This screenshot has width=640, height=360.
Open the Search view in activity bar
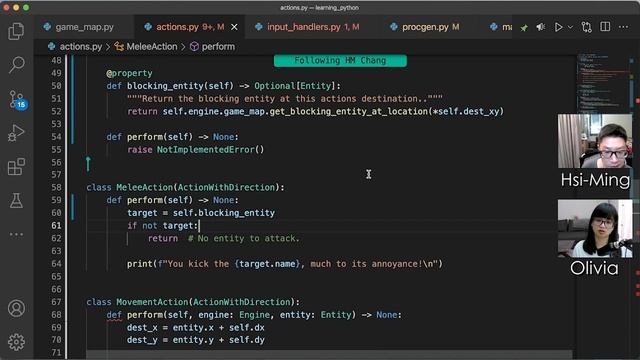click(16, 64)
